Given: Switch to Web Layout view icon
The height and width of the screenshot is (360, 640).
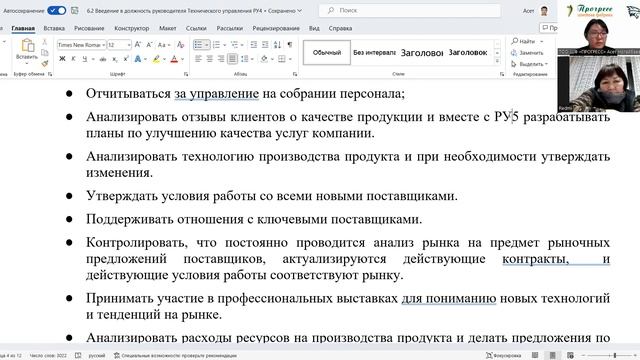Looking at the screenshot, I should coord(571,355).
